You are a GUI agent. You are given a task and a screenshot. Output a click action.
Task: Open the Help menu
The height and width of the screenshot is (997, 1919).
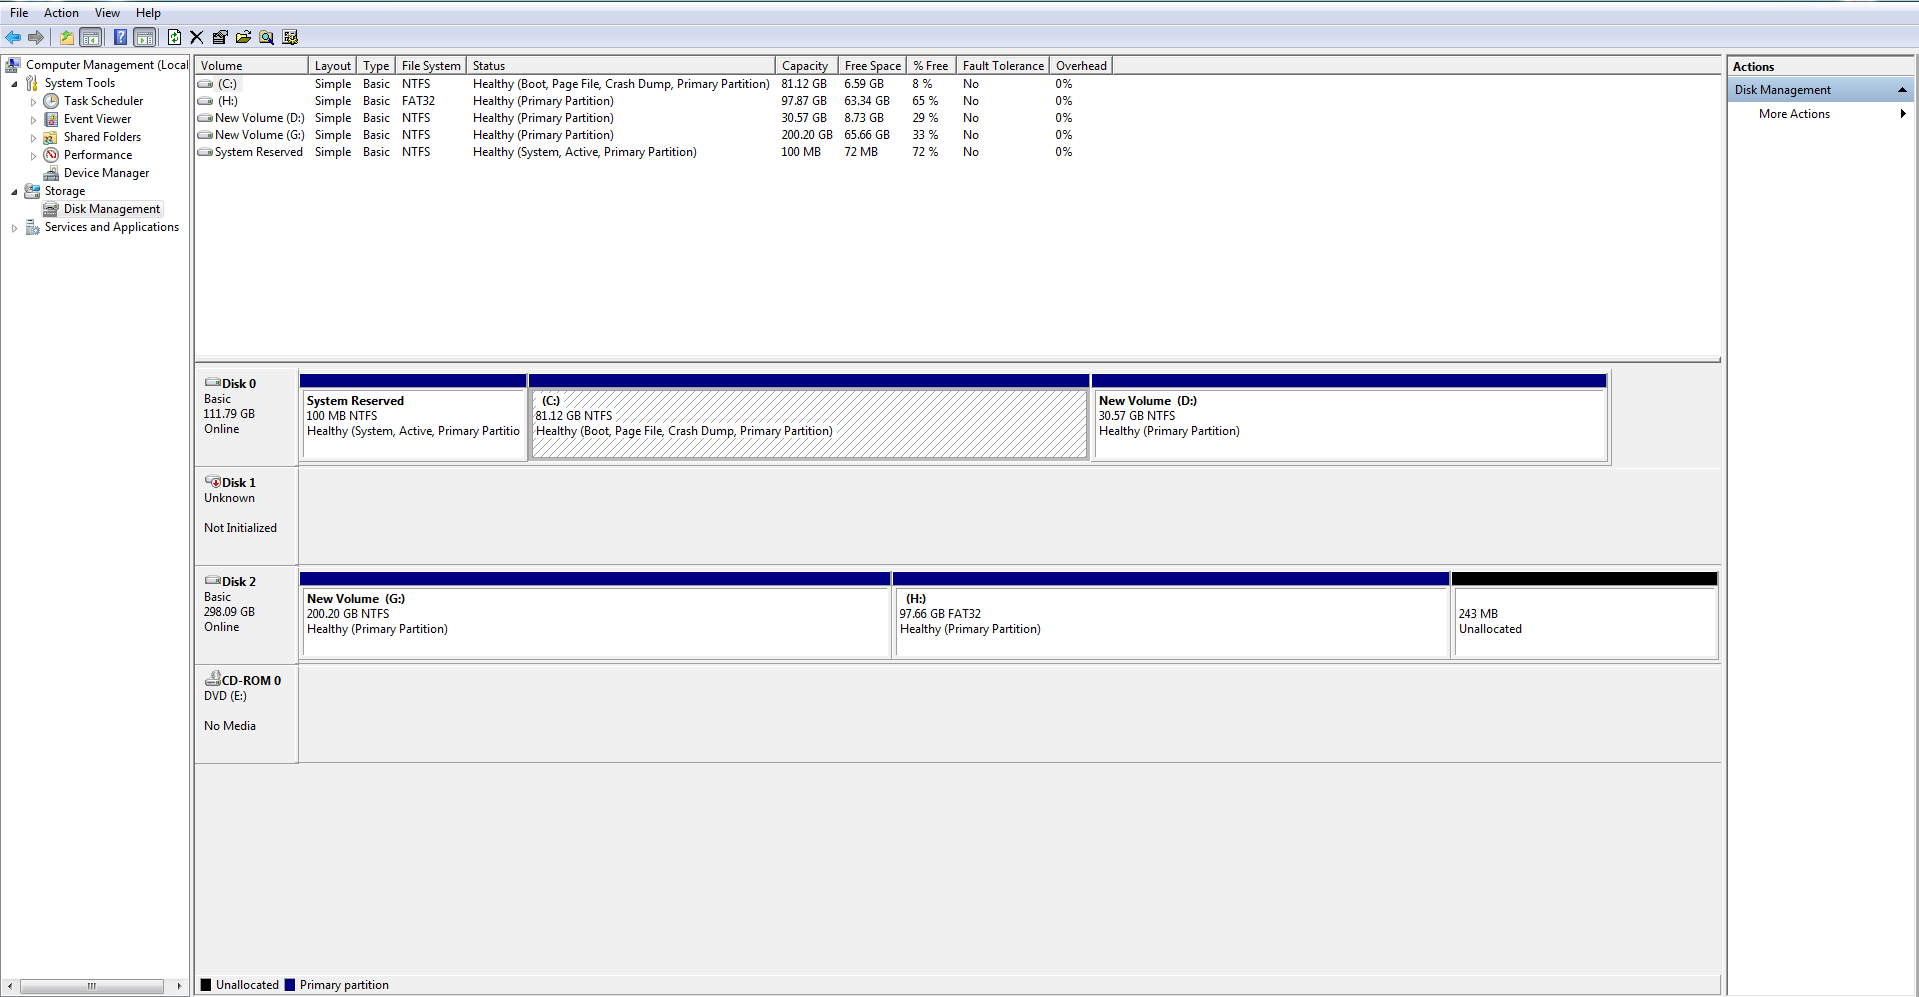click(148, 13)
